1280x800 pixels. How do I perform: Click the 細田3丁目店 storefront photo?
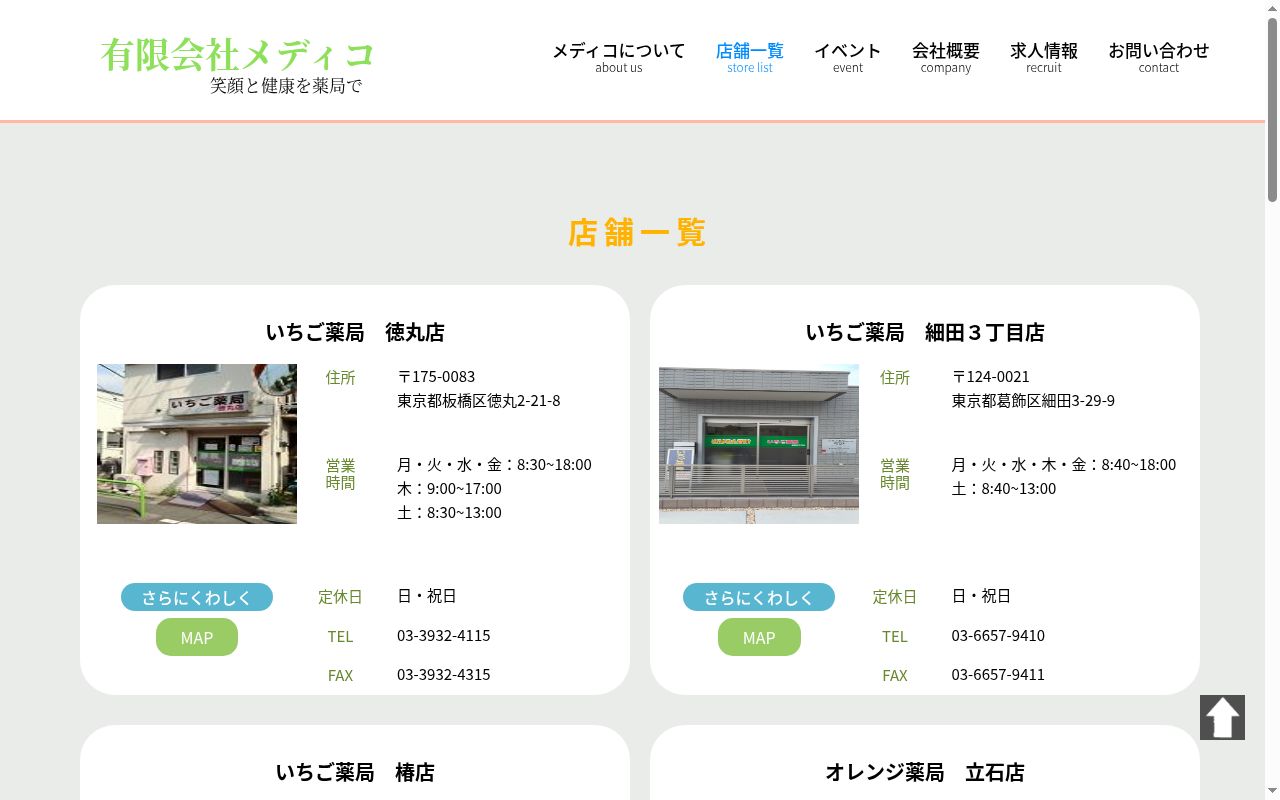(x=759, y=444)
